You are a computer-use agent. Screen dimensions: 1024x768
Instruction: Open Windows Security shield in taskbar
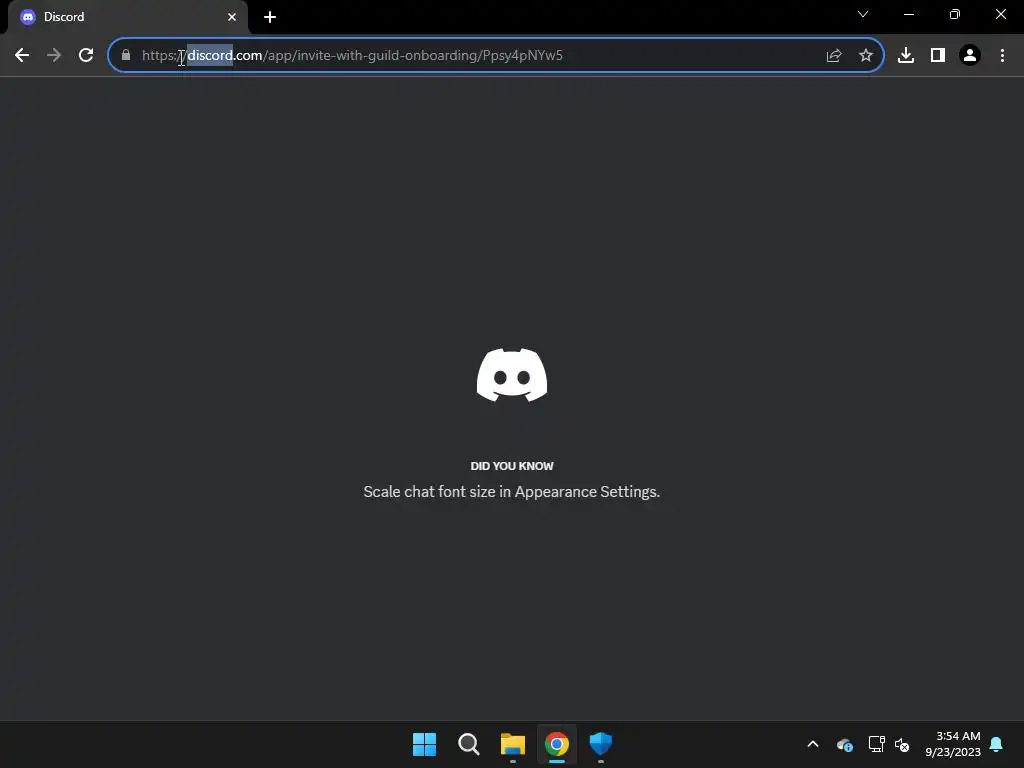[601, 744]
